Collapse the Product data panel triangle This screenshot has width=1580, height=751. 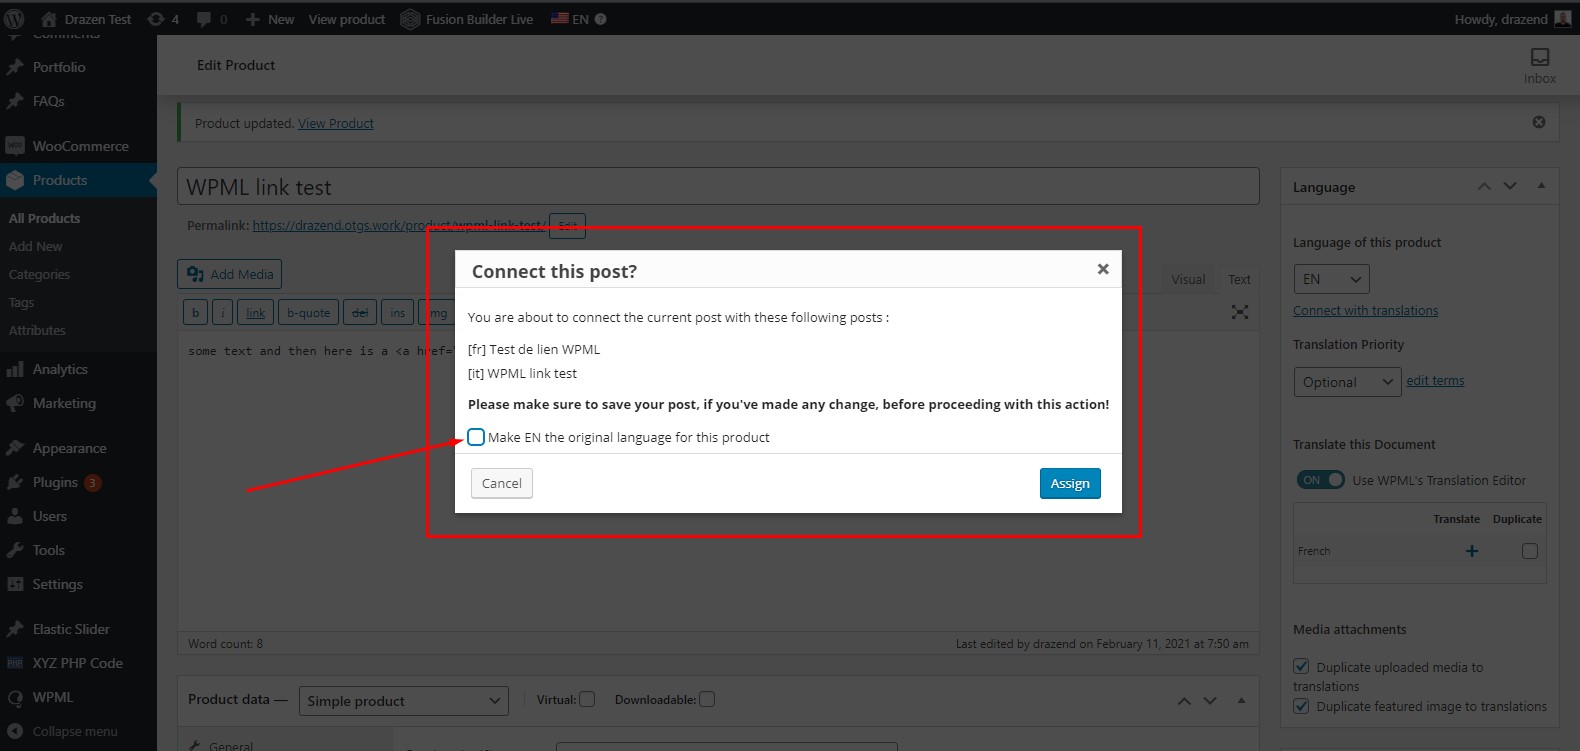pos(1241,700)
